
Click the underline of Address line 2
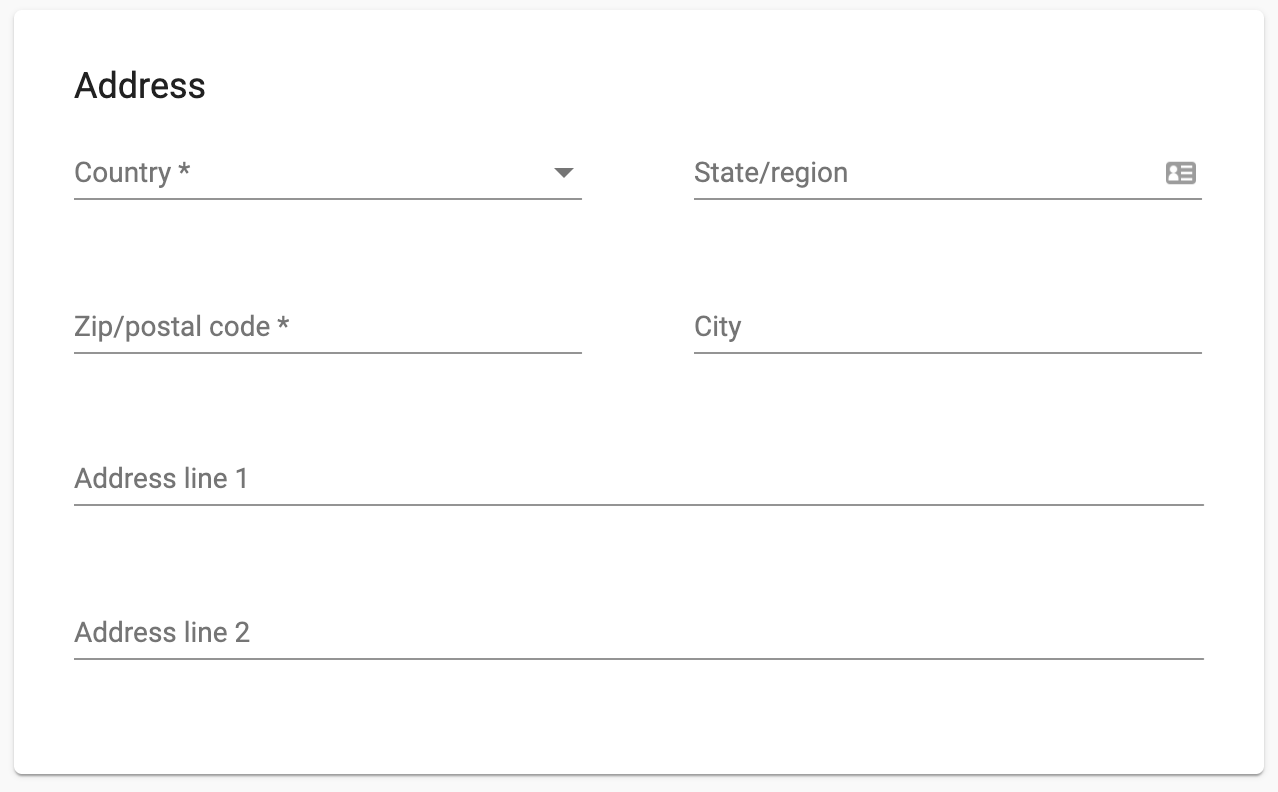(x=639, y=659)
